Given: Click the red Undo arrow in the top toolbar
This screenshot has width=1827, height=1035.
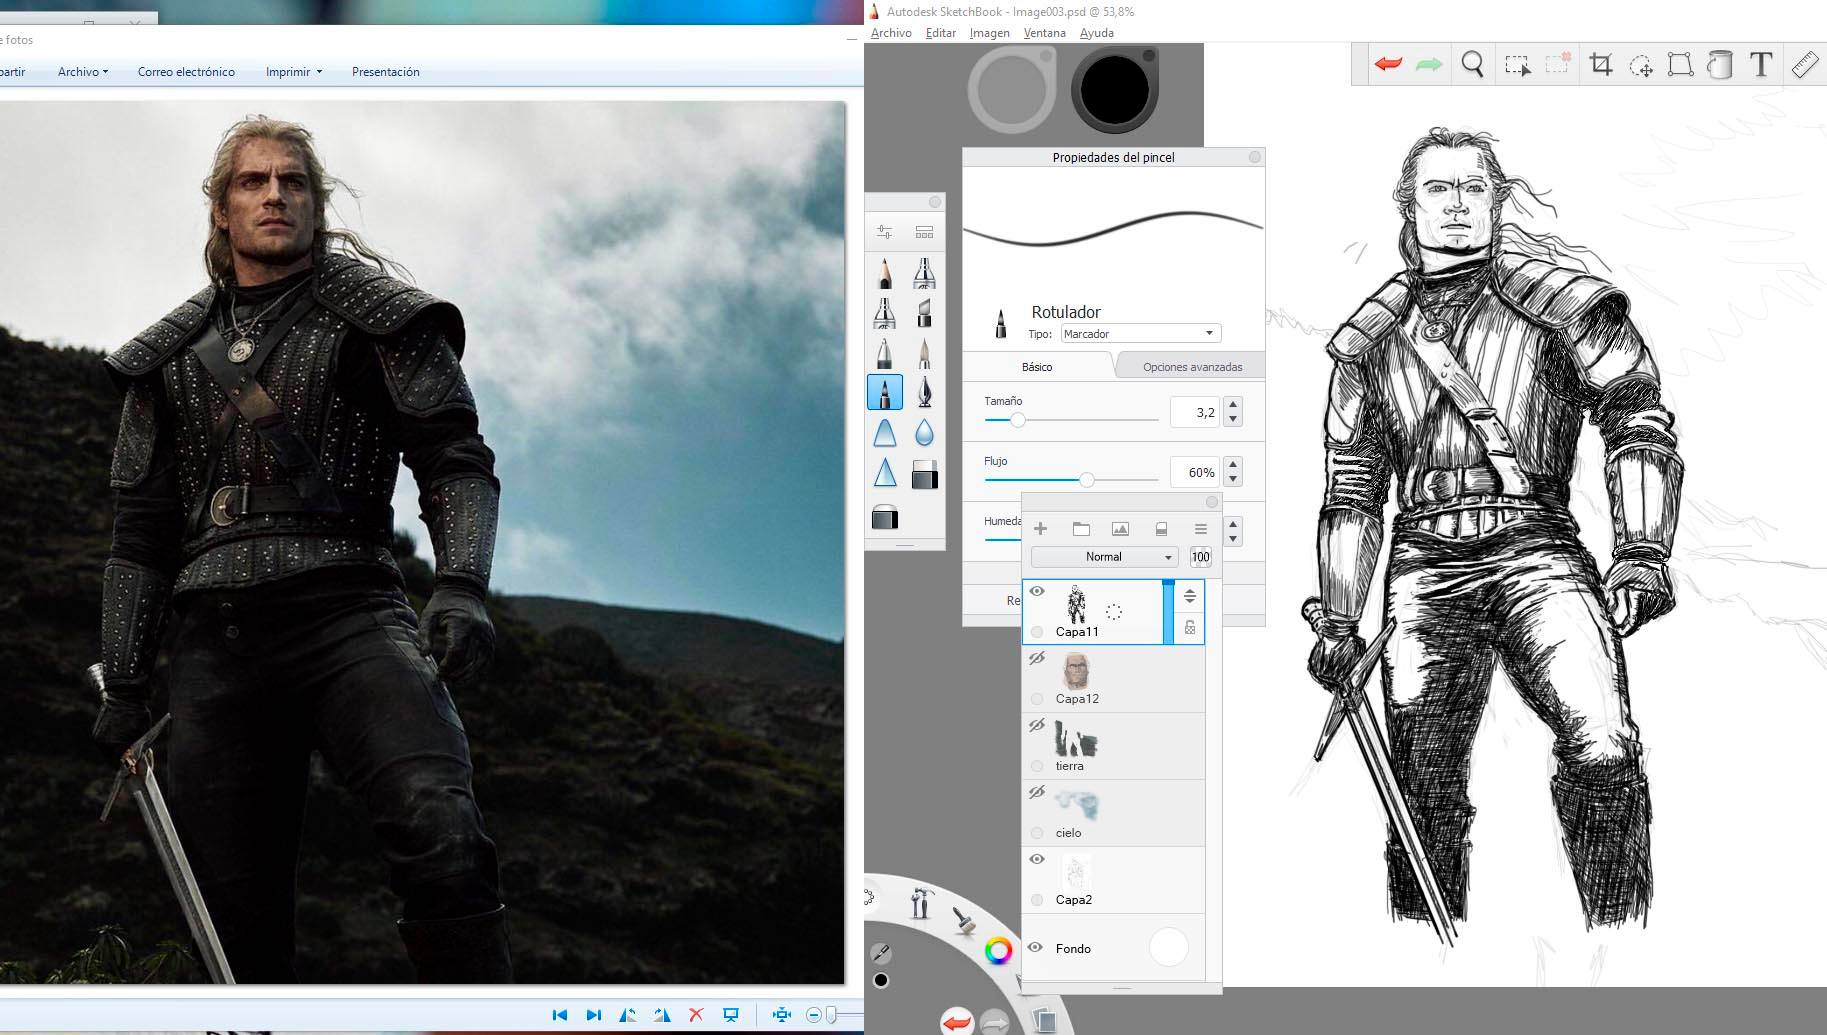Looking at the screenshot, I should point(1388,64).
